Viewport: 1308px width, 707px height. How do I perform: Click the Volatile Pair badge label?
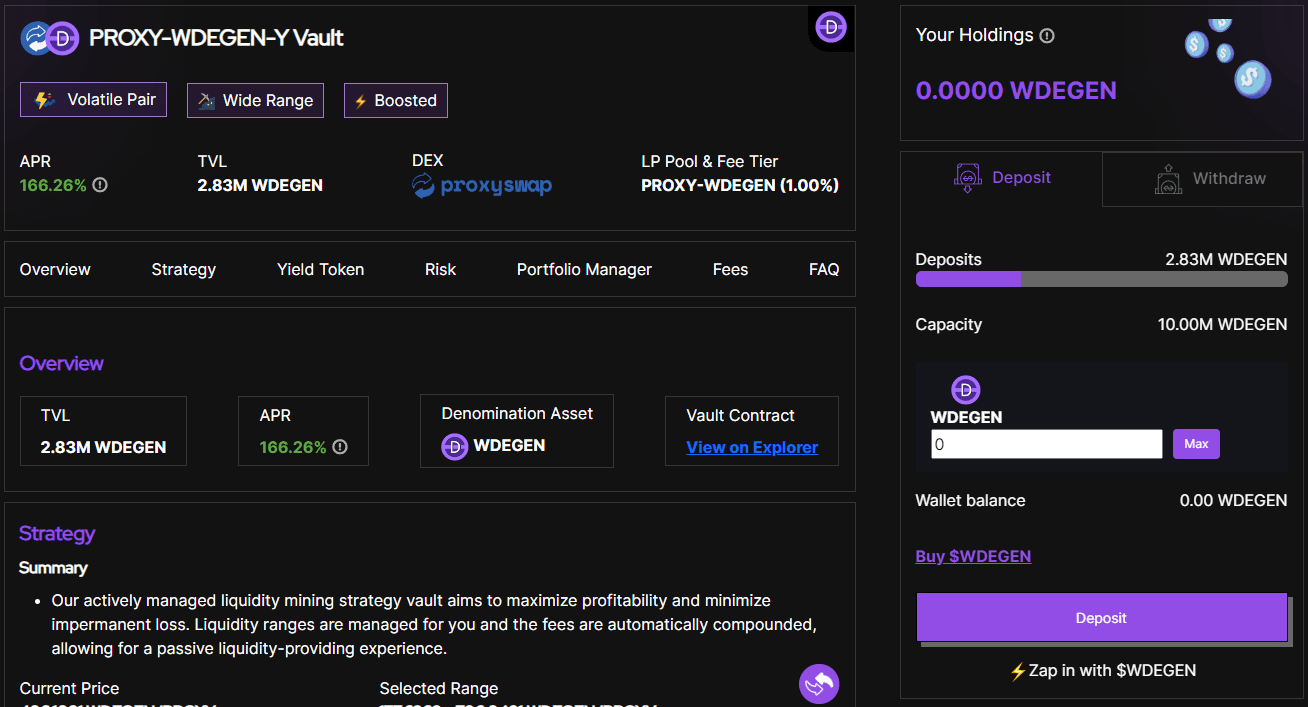point(112,100)
